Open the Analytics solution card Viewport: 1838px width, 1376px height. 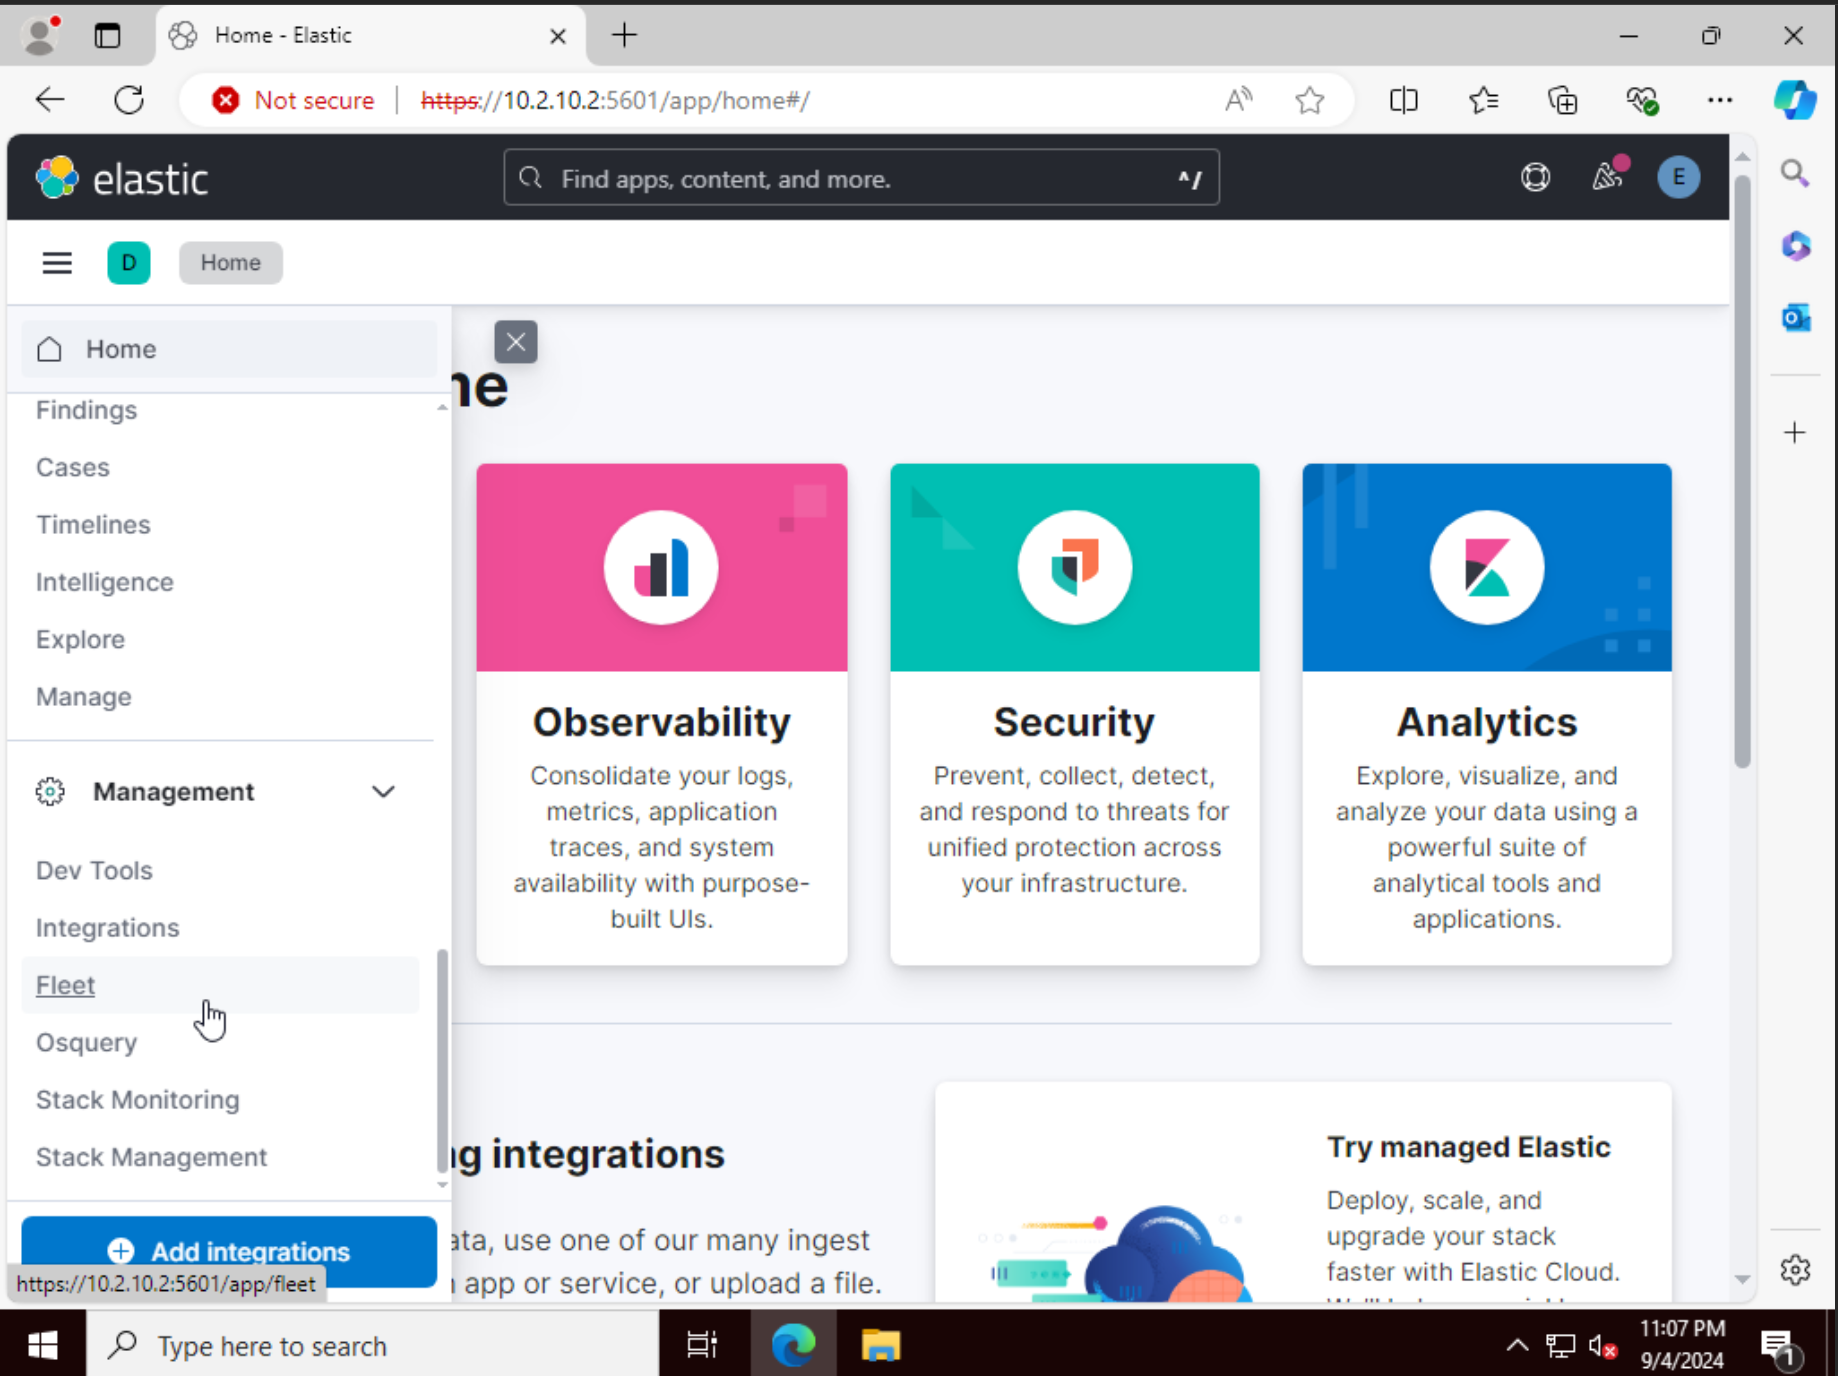click(x=1487, y=714)
